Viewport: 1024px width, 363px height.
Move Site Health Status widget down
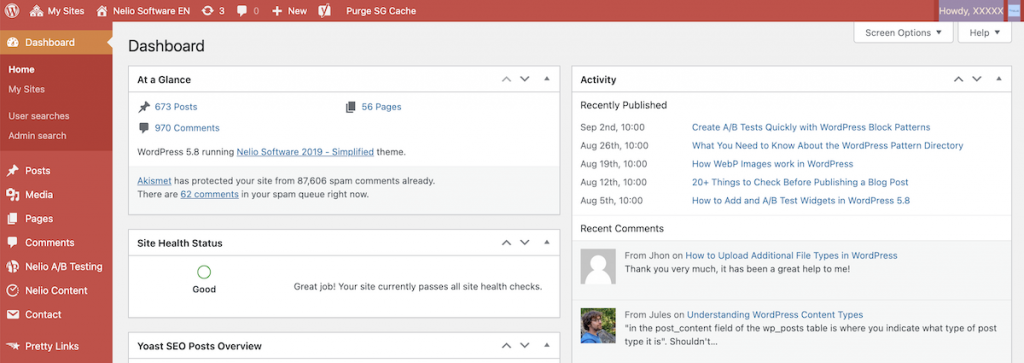tap(524, 242)
